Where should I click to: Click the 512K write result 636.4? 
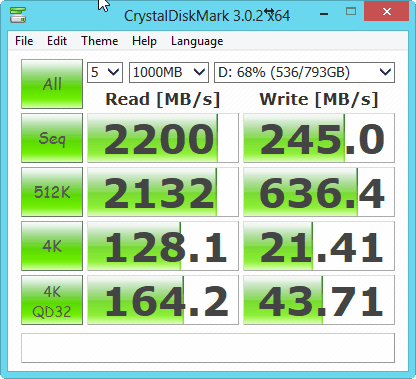319,192
